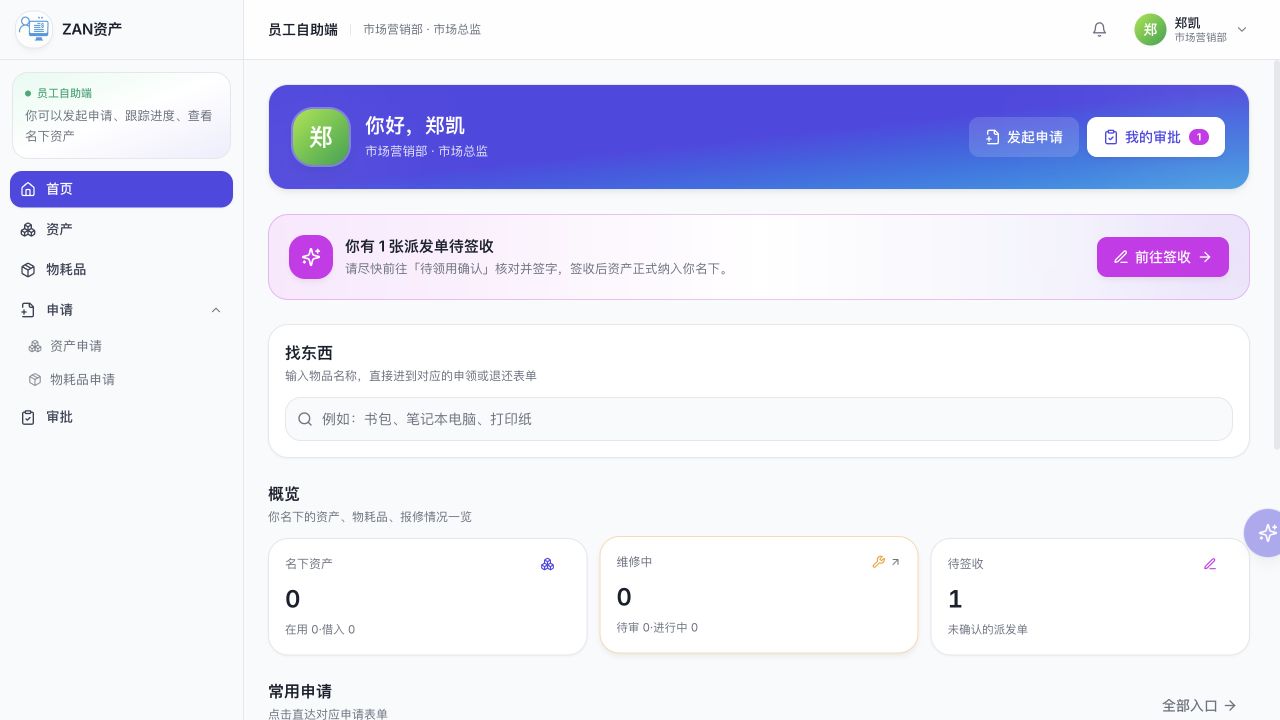Click the 市场营销部 · 市场总监 header breadcrumb
The image size is (1280, 720).
point(422,30)
